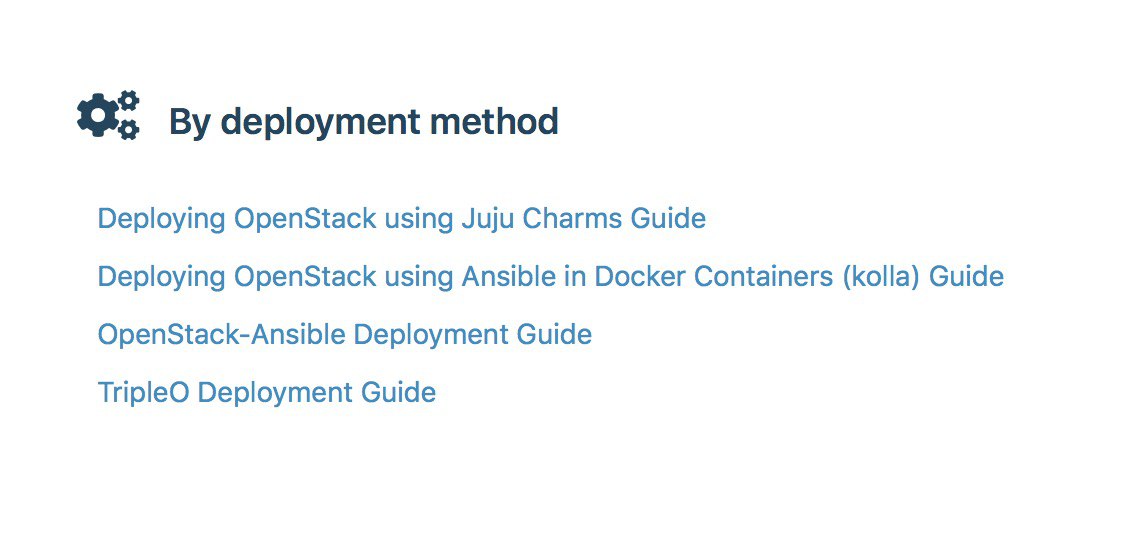Choose the guide mentioning Juju Charms
Image resolution: width=1126 pixels, height=538 pixels.
401,218
